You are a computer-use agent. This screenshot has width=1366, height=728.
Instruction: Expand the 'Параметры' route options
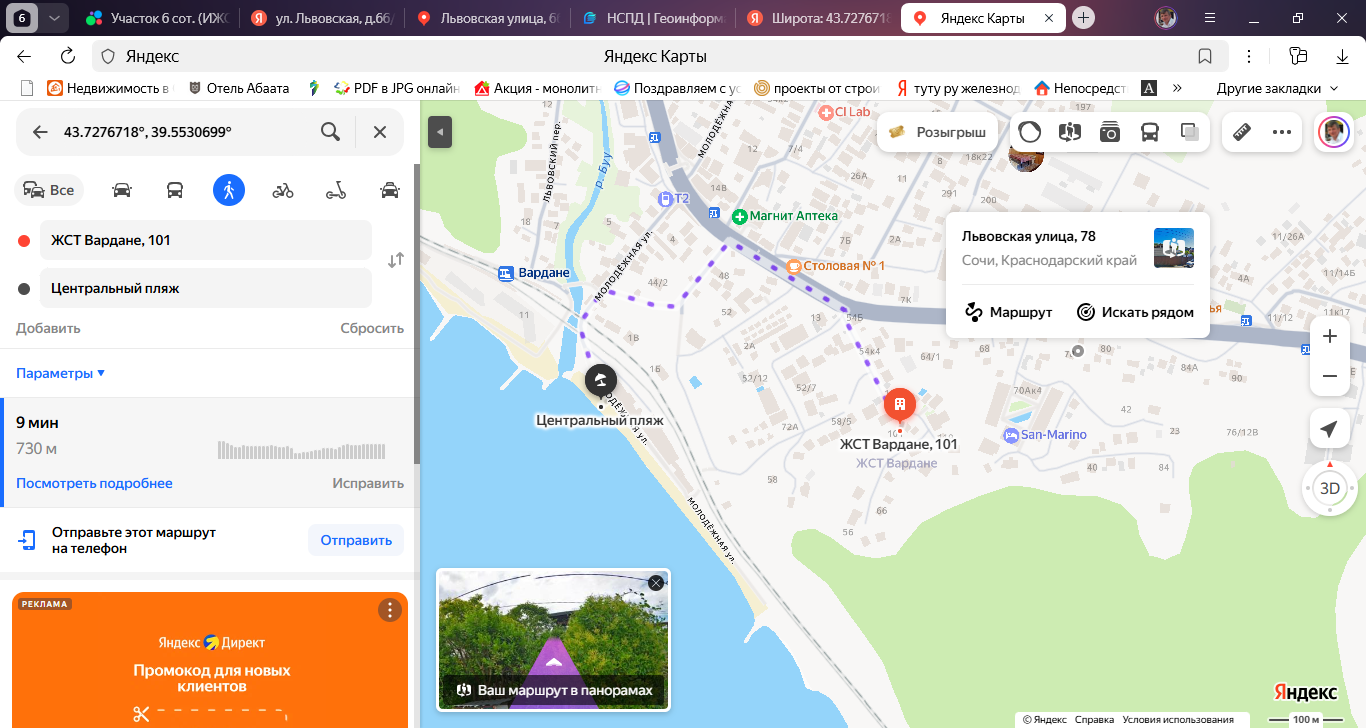click(60, 373)
